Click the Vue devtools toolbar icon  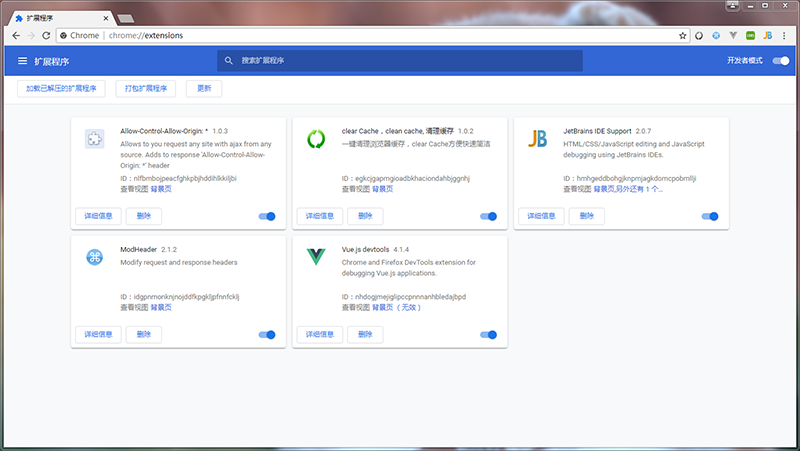pos(733,35)
